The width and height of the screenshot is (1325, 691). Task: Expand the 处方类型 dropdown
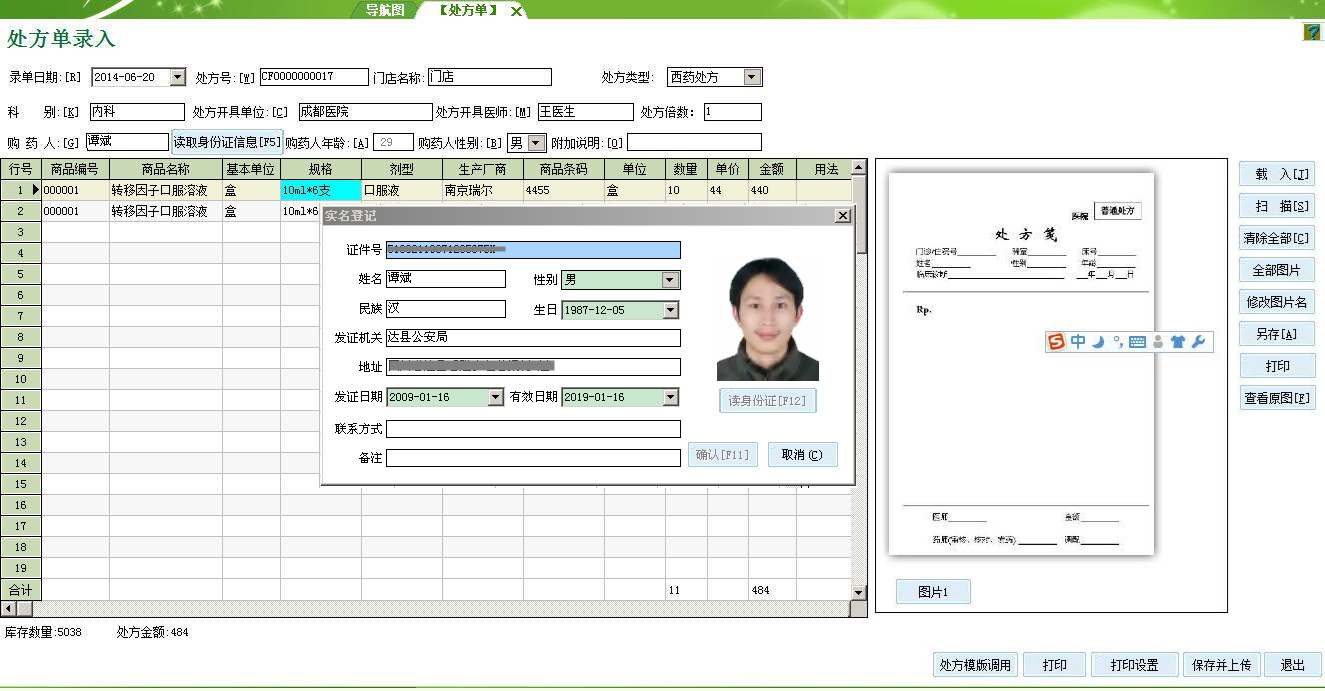click(x=753, y=77)
